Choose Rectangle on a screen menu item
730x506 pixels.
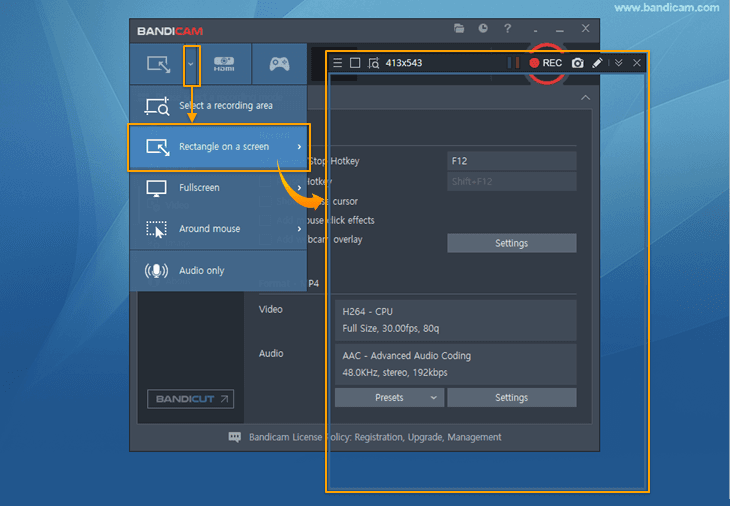coord(218,147)
